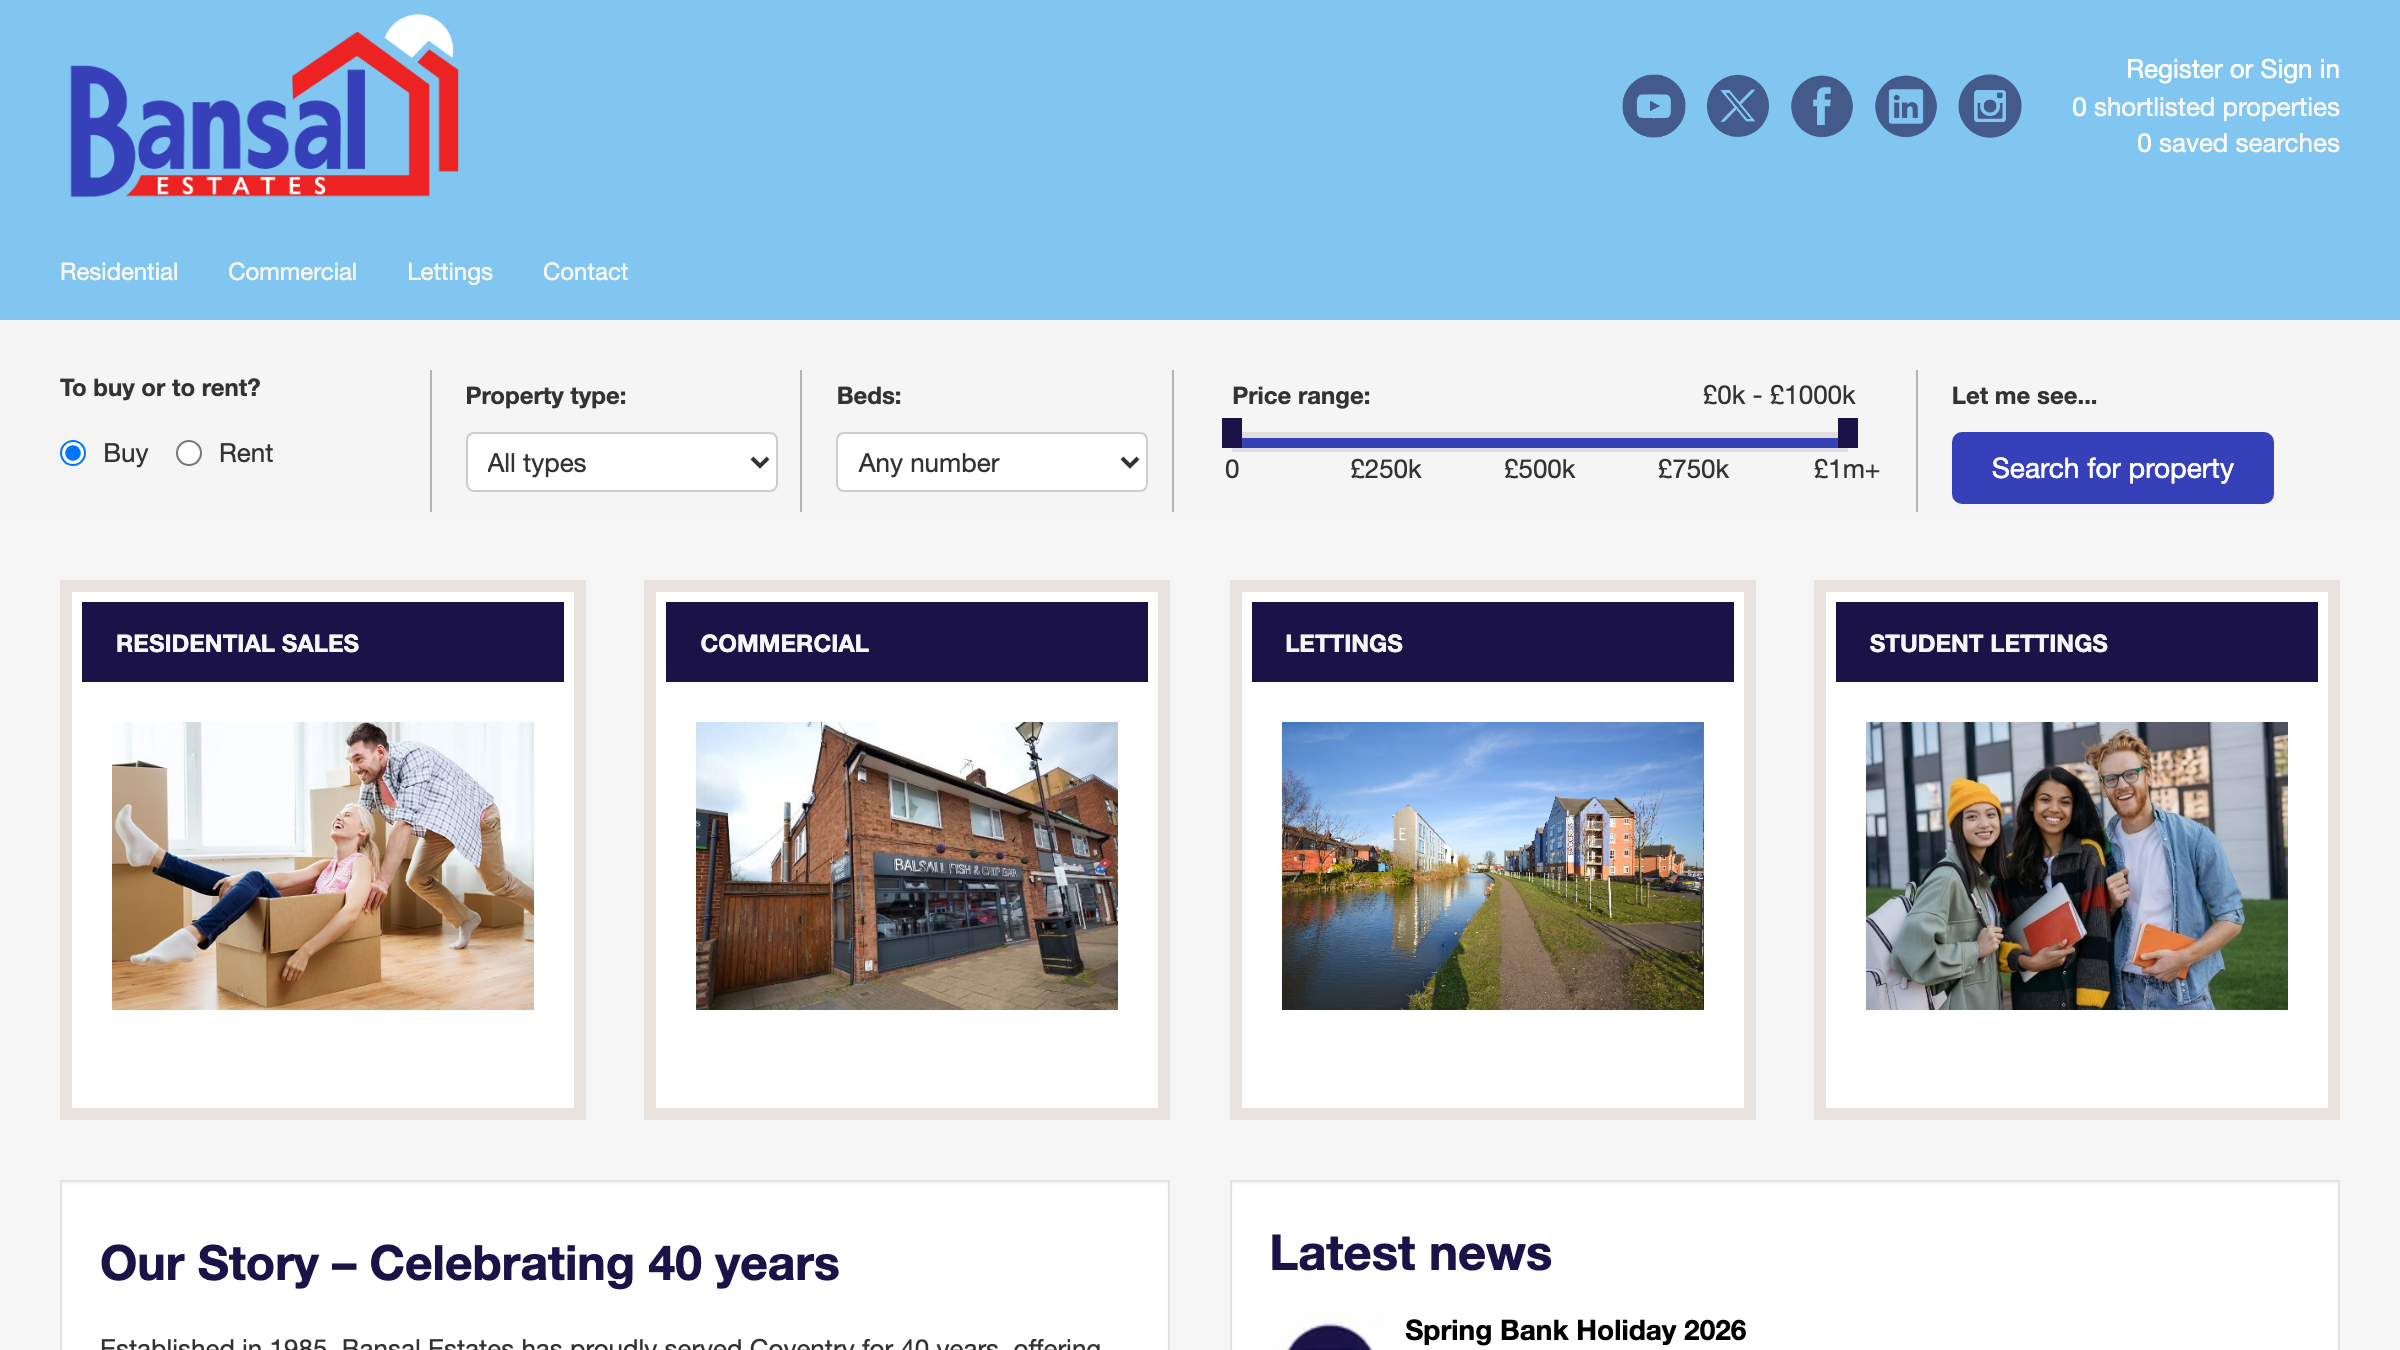Click the £750k price scale label
This screenshot has height=1350, width=2400.
1693,469
